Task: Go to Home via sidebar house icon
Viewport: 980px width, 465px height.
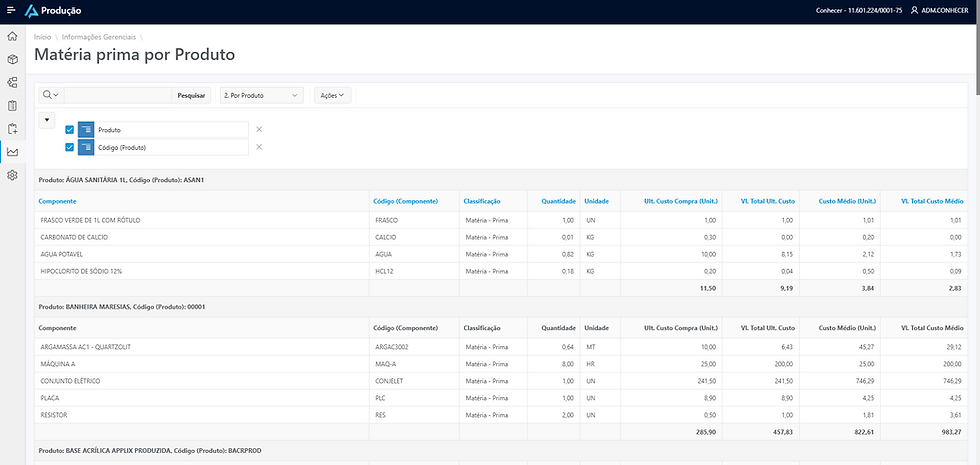Action: tap(12, 36)
